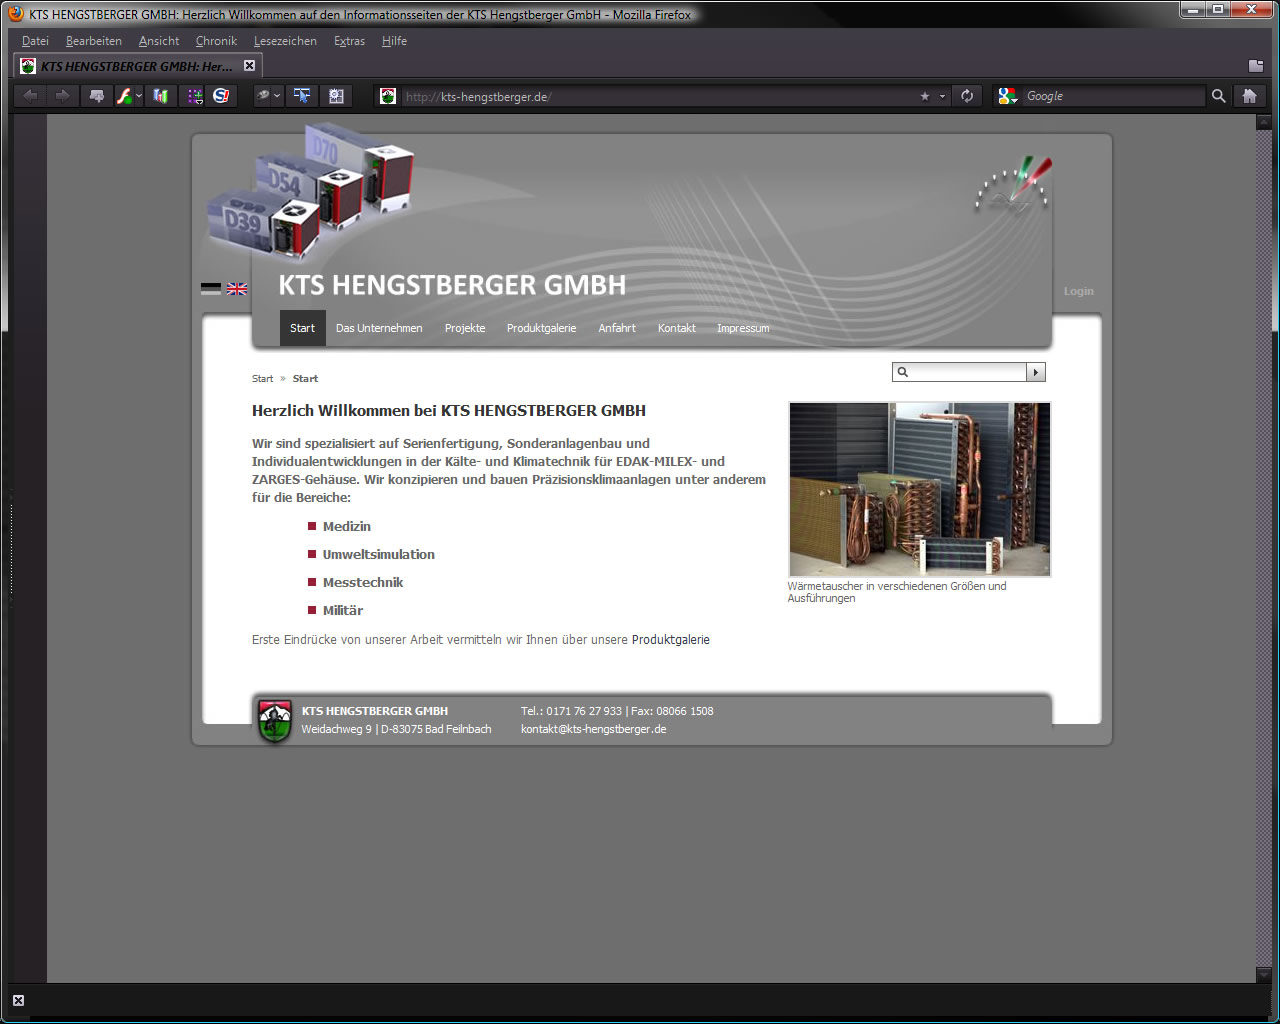Click the blue-red S! toolbar icon
Viewport: 1280px width, 1024px height.
[x=221, y=96]
